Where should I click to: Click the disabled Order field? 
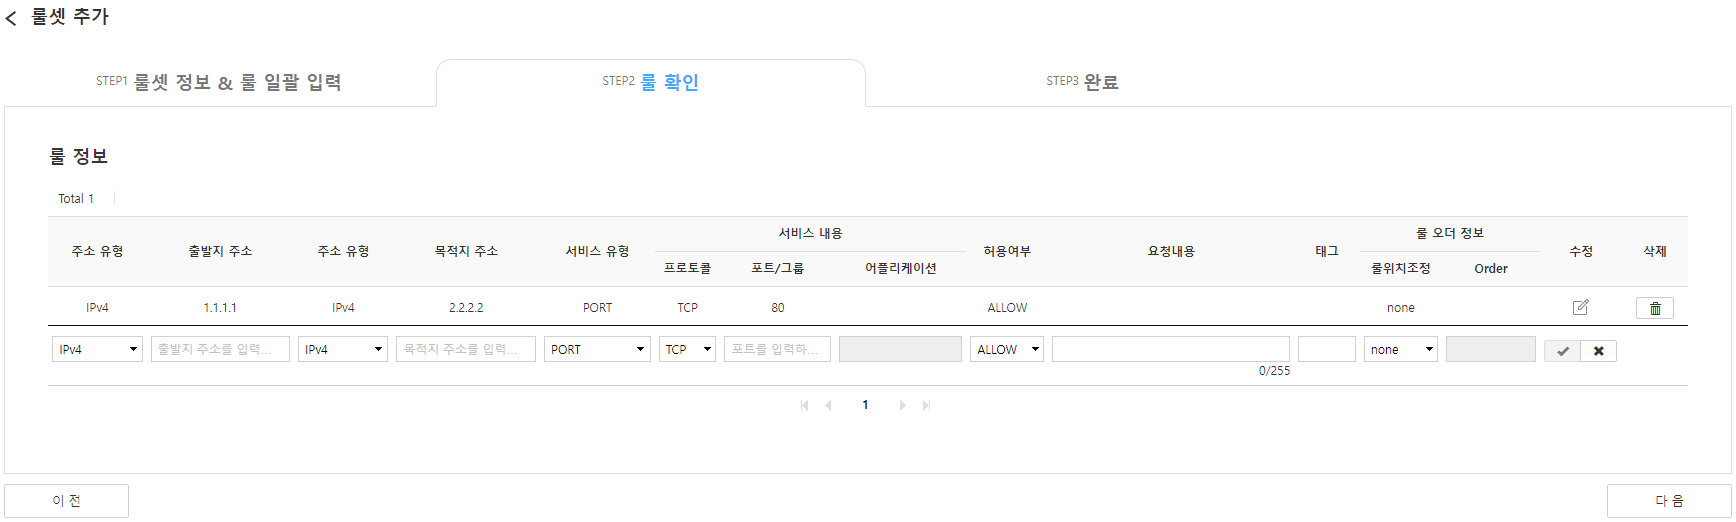click(x=1491, y=349)
